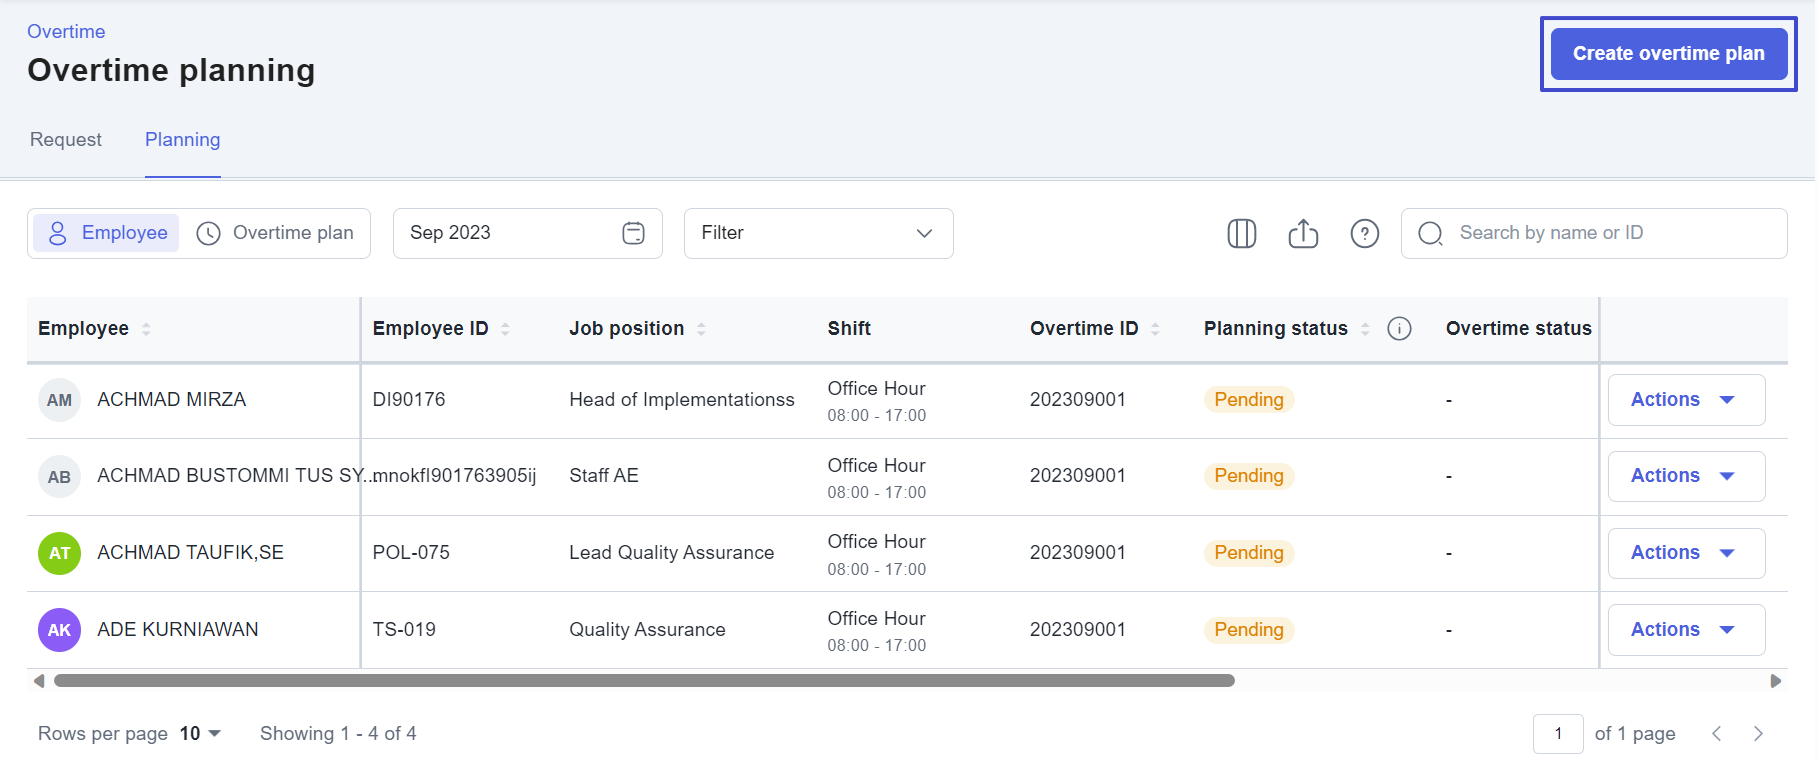Image resolution: width=1818 pixels, height=758 pixels.
Task: Open the calendar icon in date field
Action: pos(633,233)
